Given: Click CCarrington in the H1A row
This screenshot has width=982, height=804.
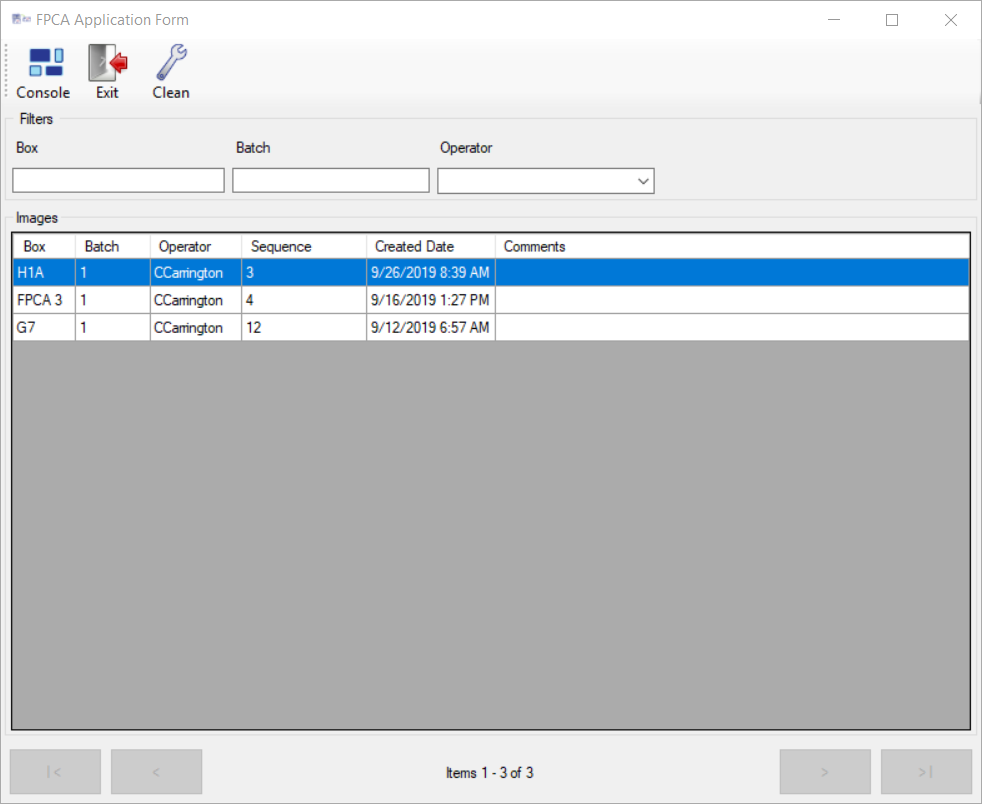Looking at the screenshot, I should [x=196, y=272].
